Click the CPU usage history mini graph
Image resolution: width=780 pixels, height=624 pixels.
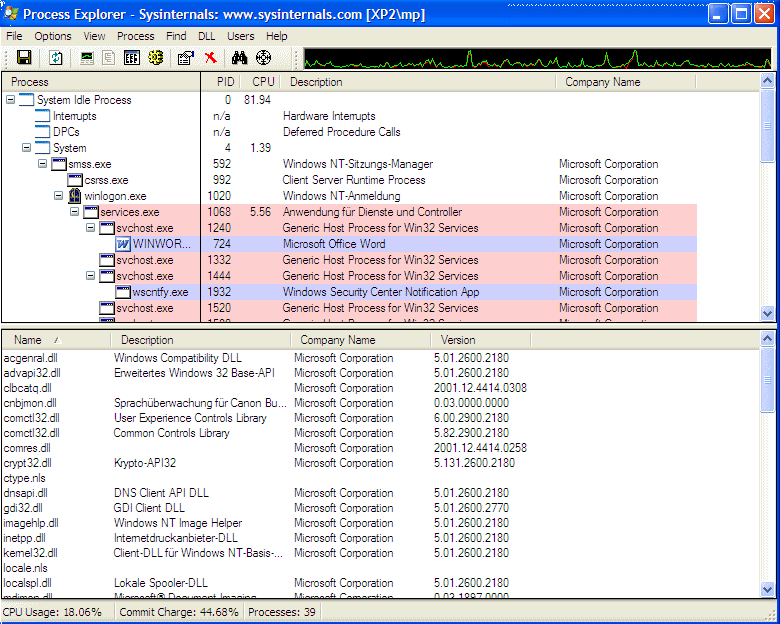pos(538,58)
